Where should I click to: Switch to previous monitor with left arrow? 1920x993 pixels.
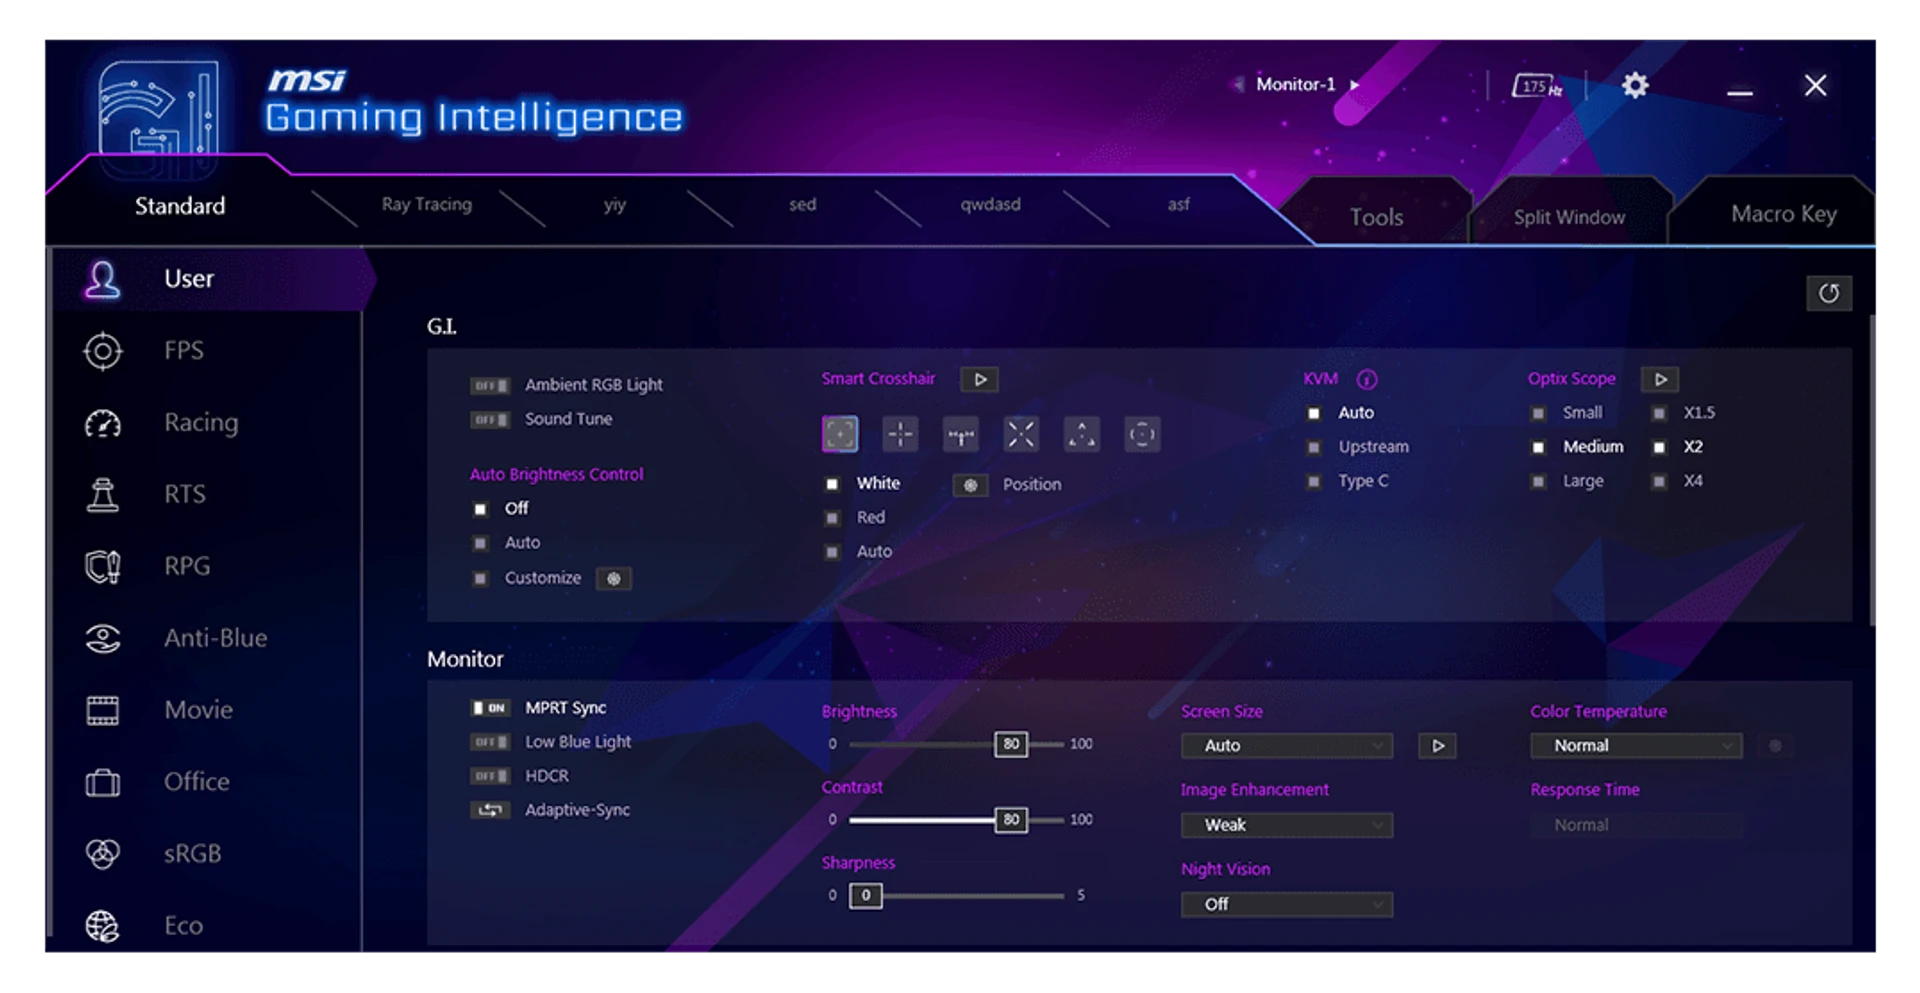1238,85
